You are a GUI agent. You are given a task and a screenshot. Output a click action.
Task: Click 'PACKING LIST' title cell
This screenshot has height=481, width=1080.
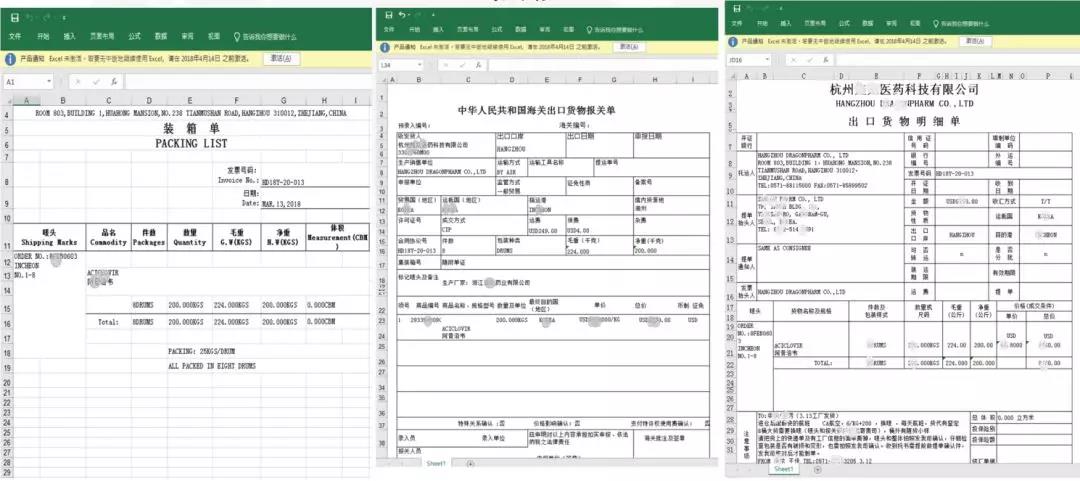click(x=191, y=143)
